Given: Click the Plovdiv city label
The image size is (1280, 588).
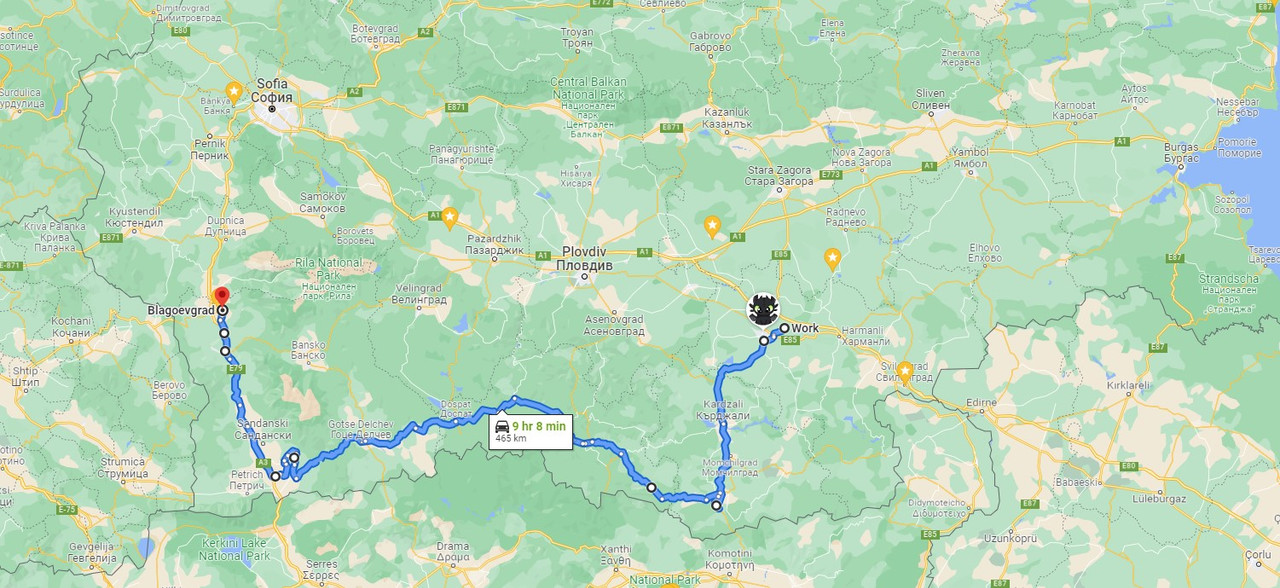Looking at the screenshot, I should [584, 258].
